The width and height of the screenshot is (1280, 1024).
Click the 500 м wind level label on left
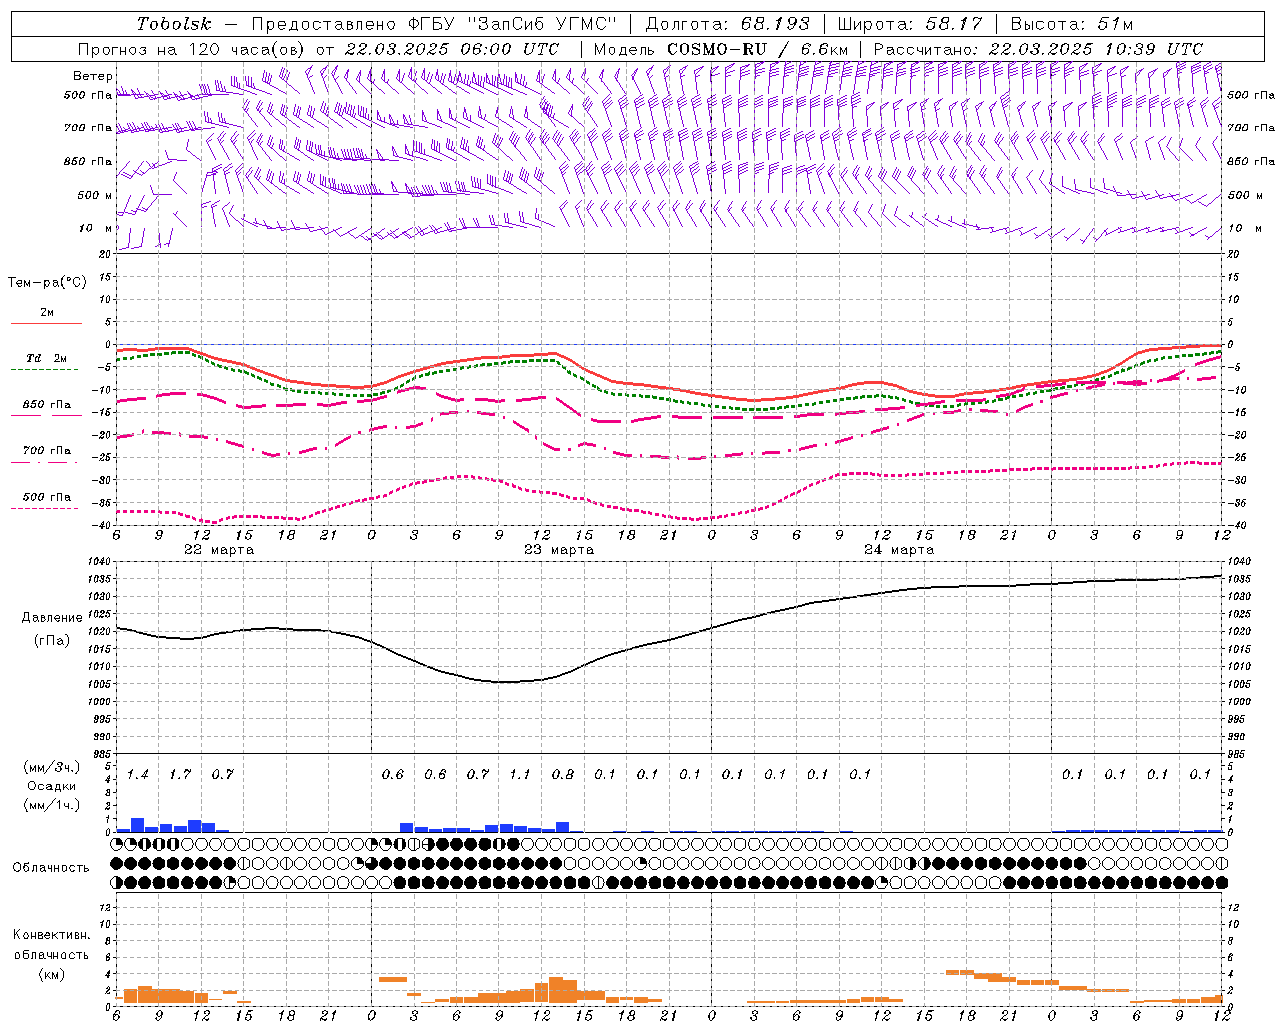tap(95, 195)
